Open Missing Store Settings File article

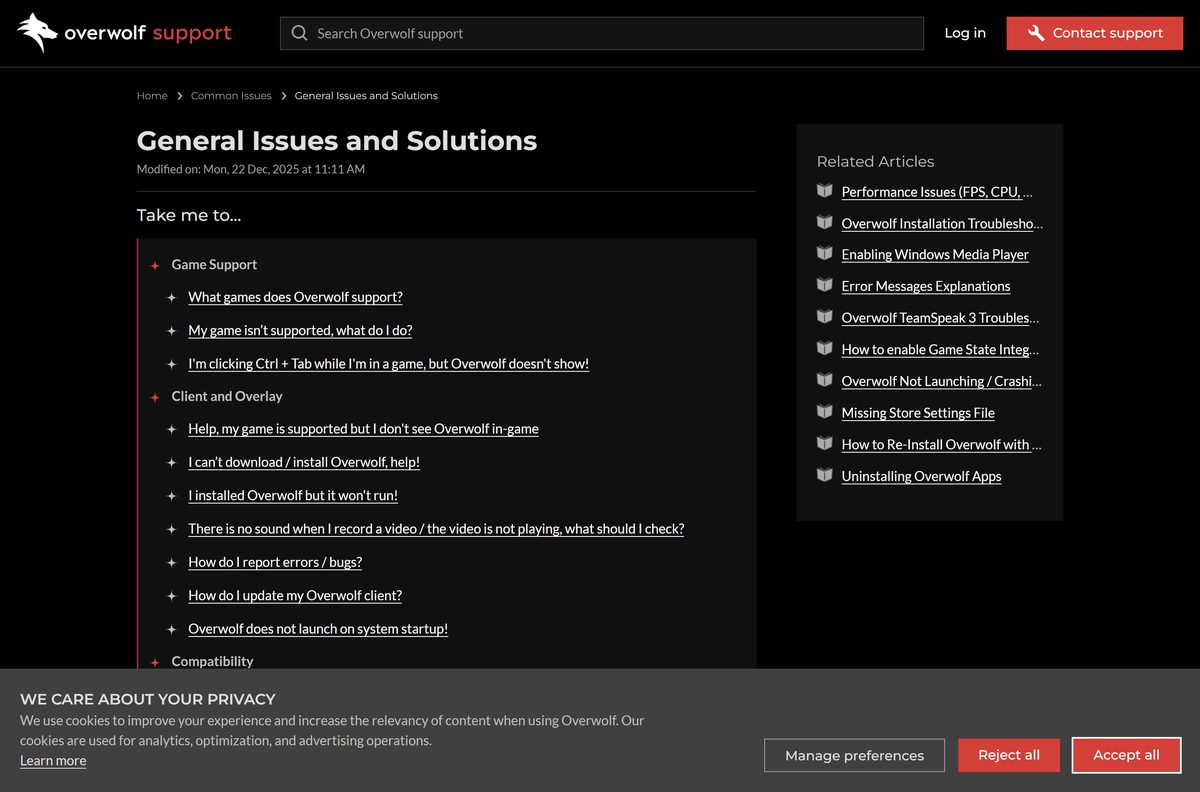(918, 413)
